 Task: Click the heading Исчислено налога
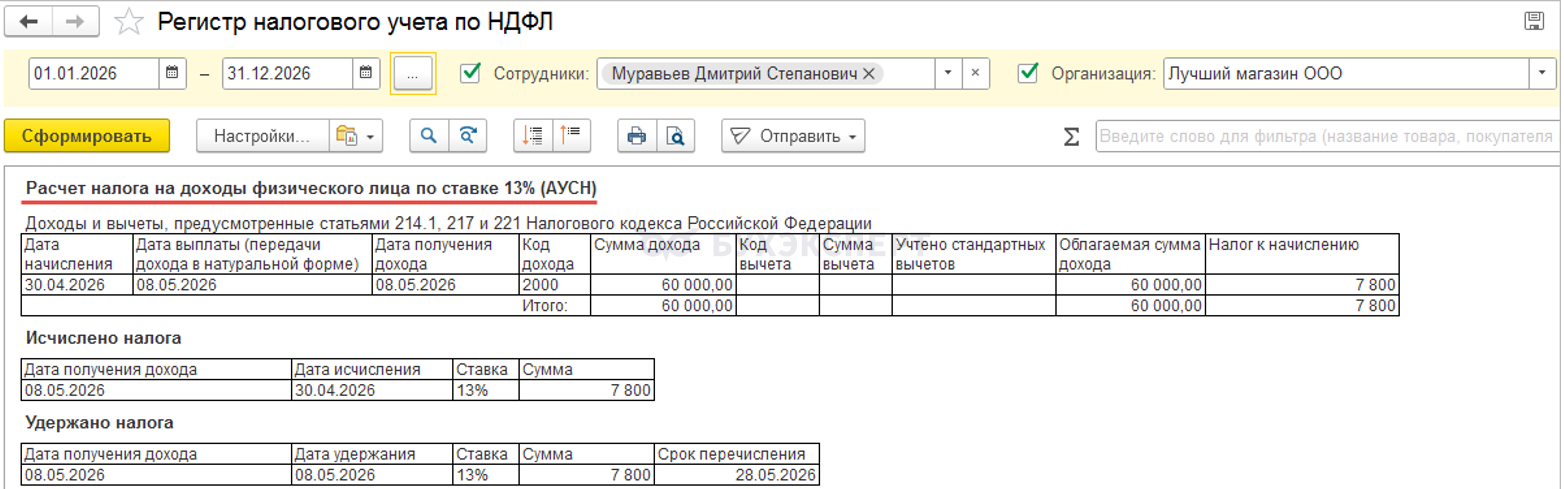tap(104, 338)
